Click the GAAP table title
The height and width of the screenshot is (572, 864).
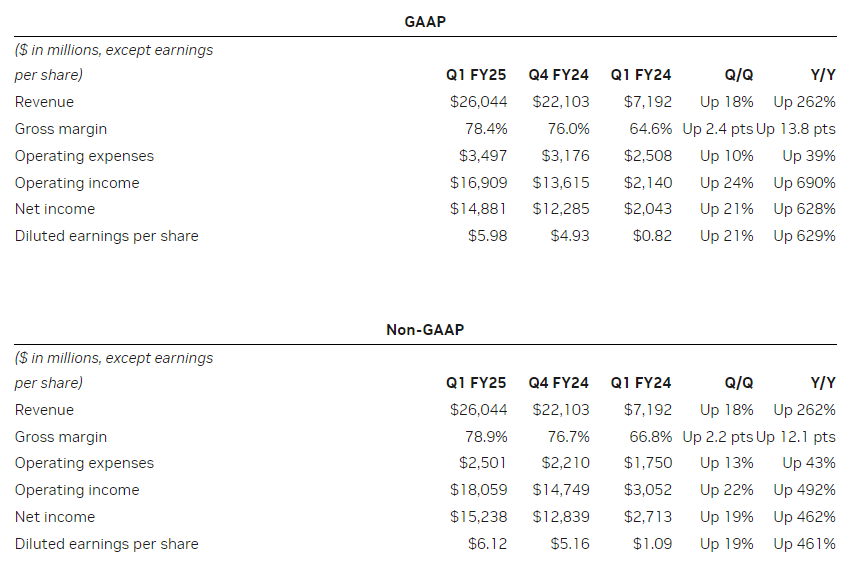[425, 20]
